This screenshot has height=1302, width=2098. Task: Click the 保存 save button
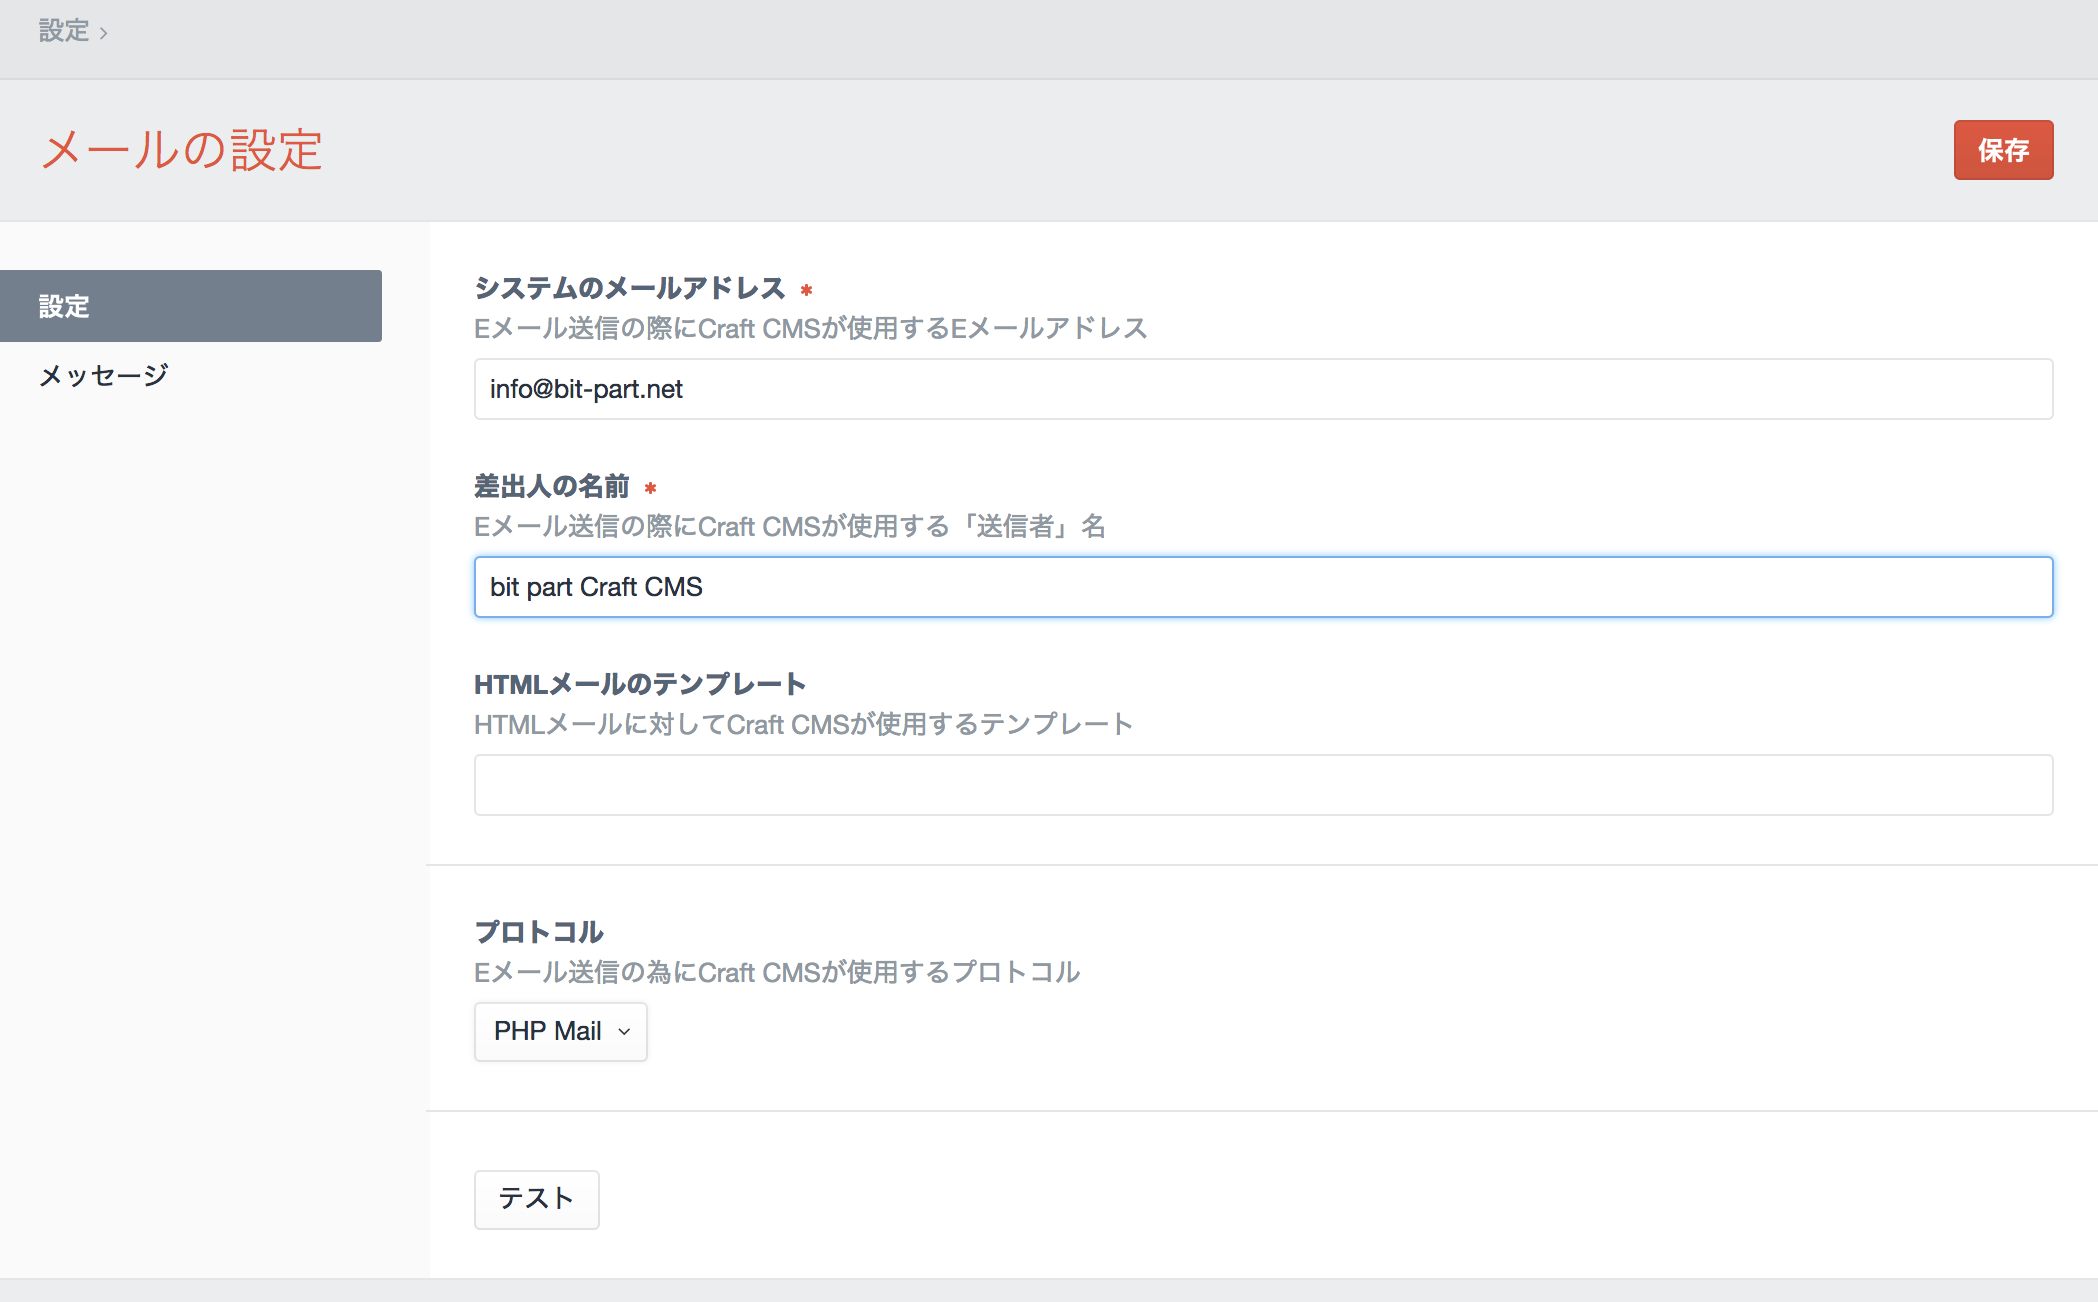pyautogui.click(x=2003, y=150)
